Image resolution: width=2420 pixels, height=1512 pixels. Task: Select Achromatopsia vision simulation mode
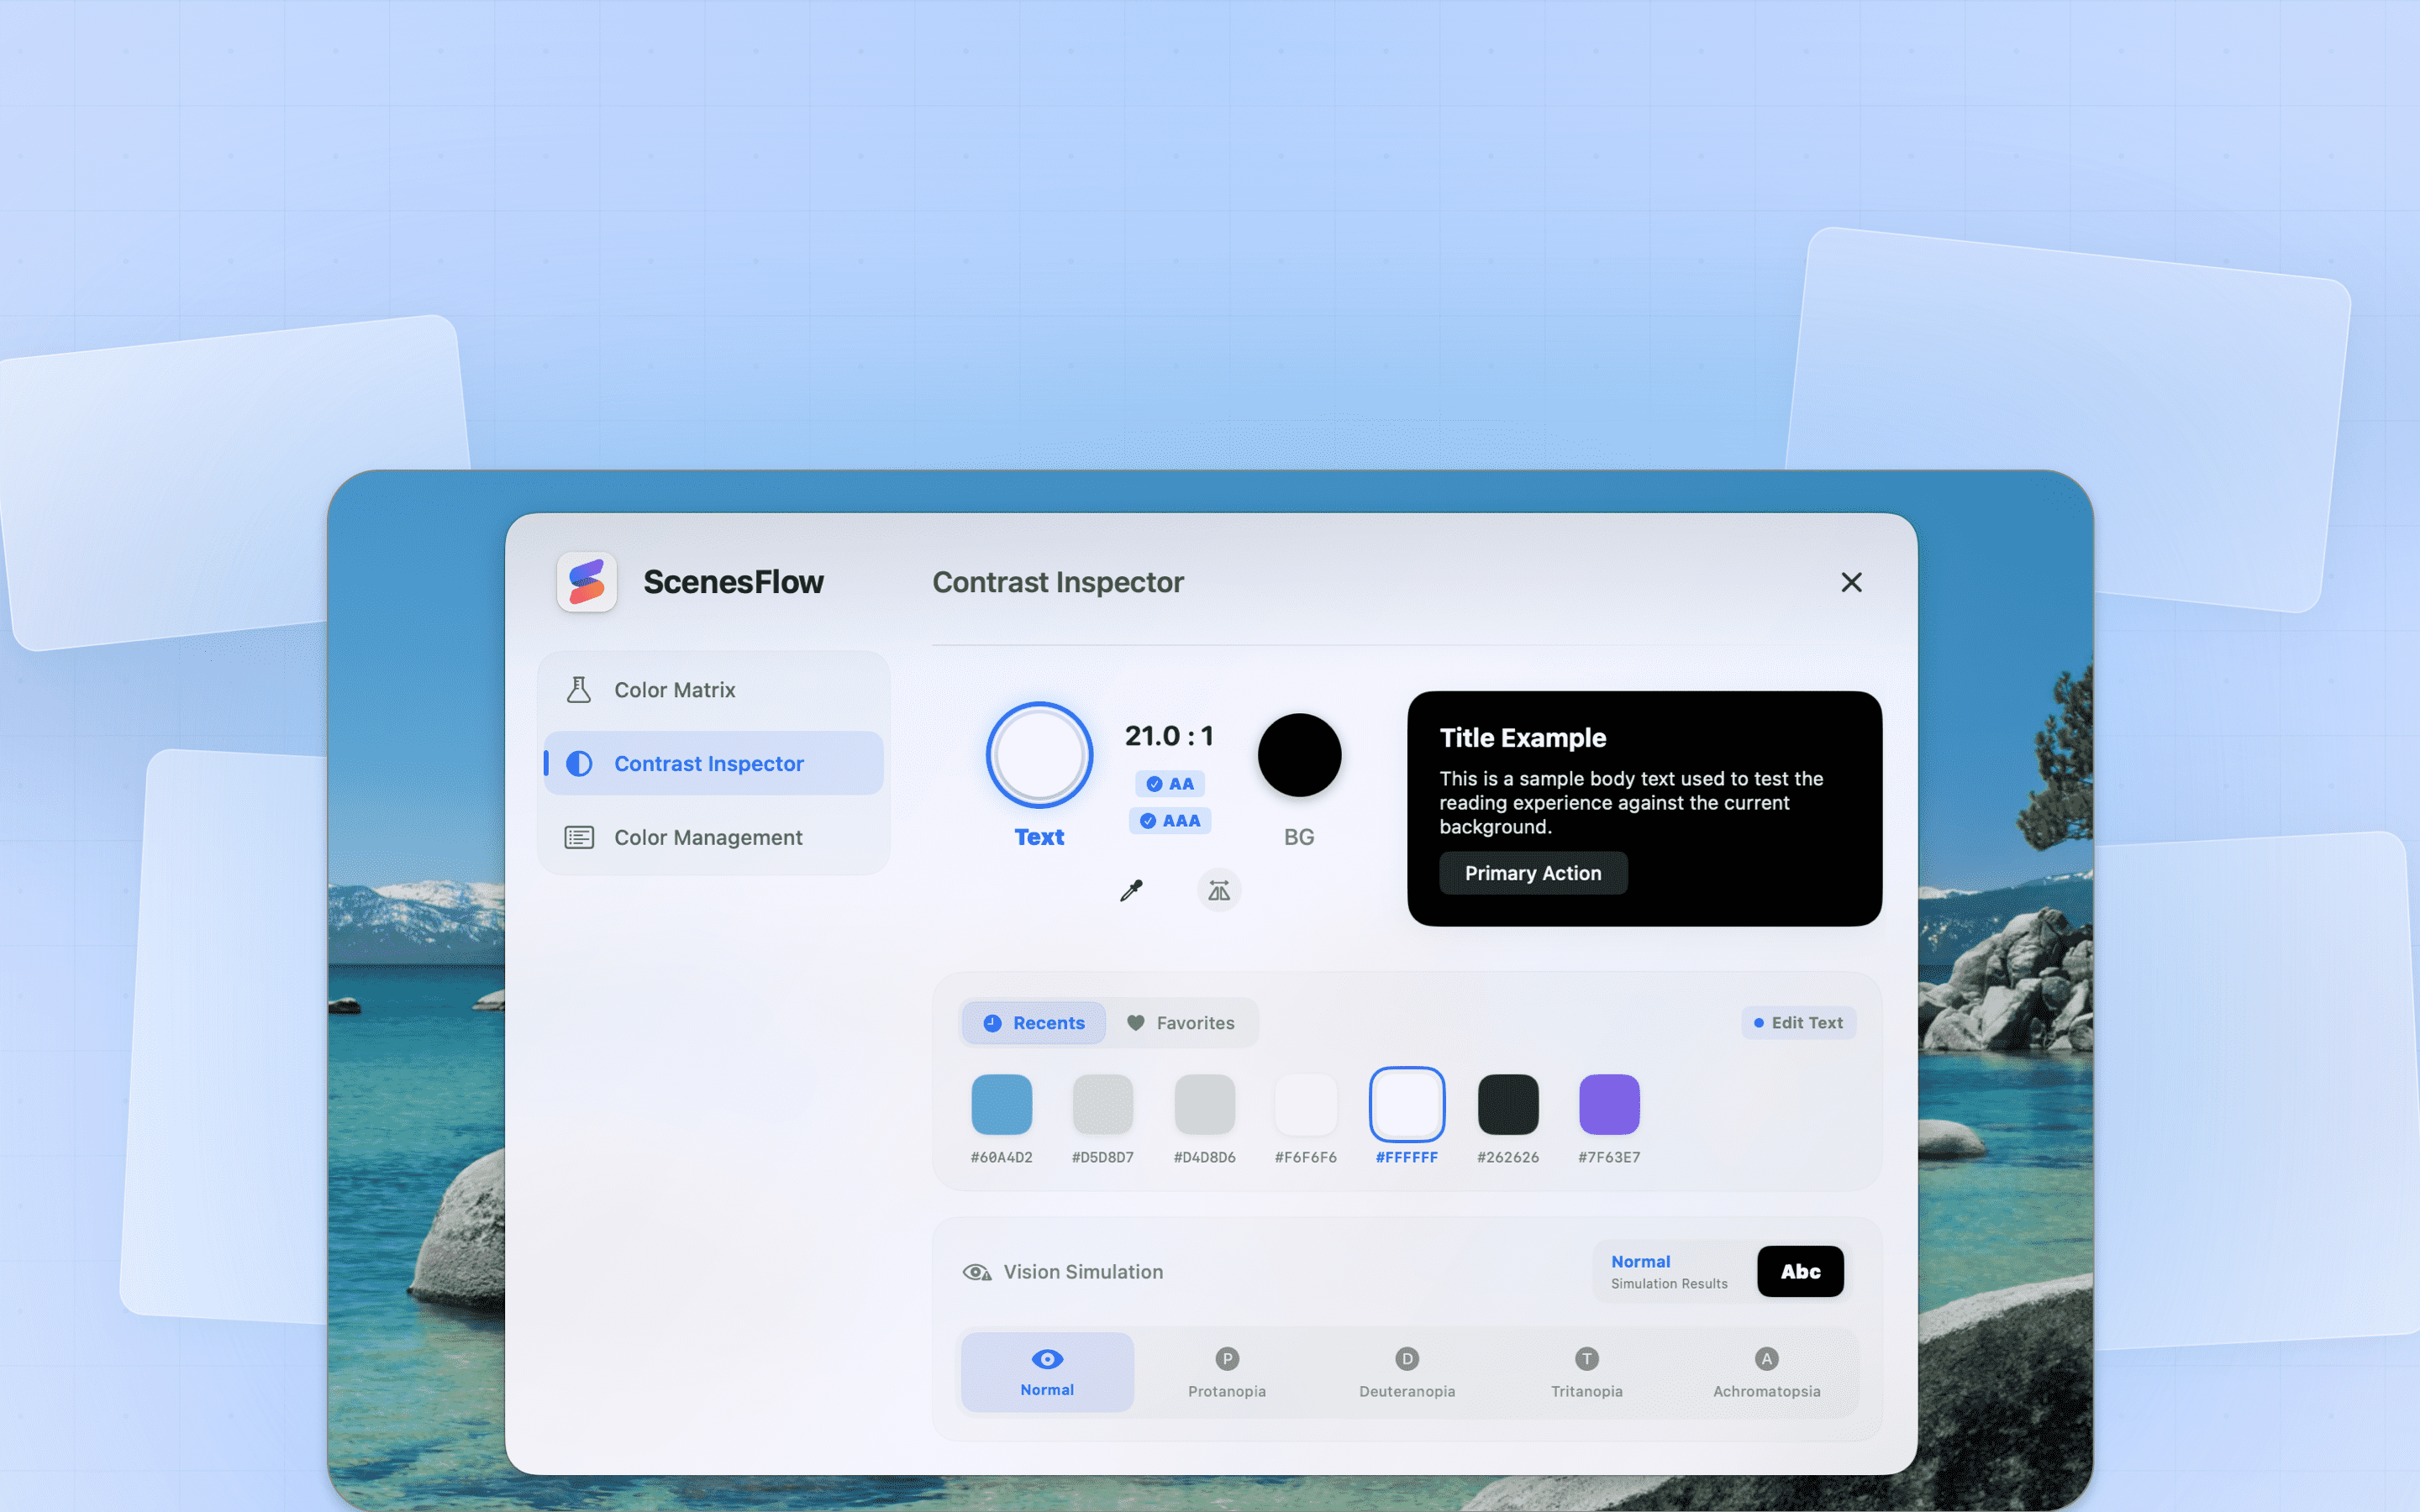1767,1372
